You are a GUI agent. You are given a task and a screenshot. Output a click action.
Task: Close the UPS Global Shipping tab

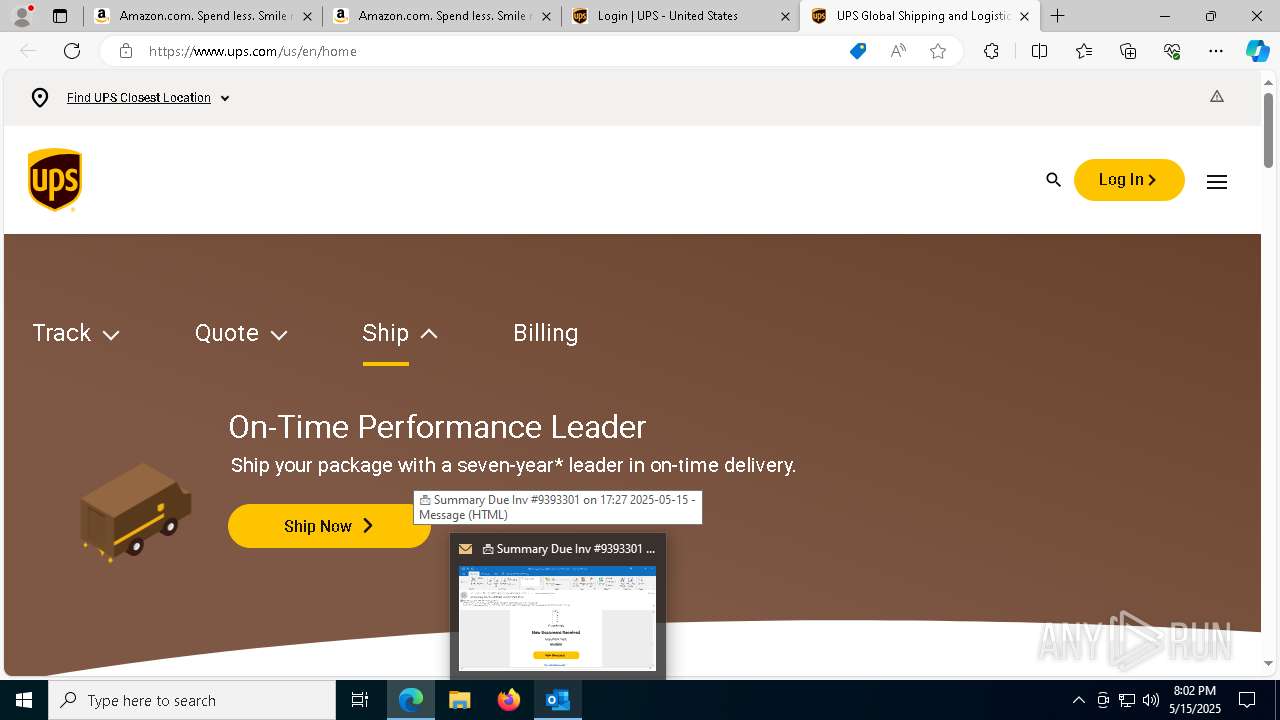click(1024, 16)
